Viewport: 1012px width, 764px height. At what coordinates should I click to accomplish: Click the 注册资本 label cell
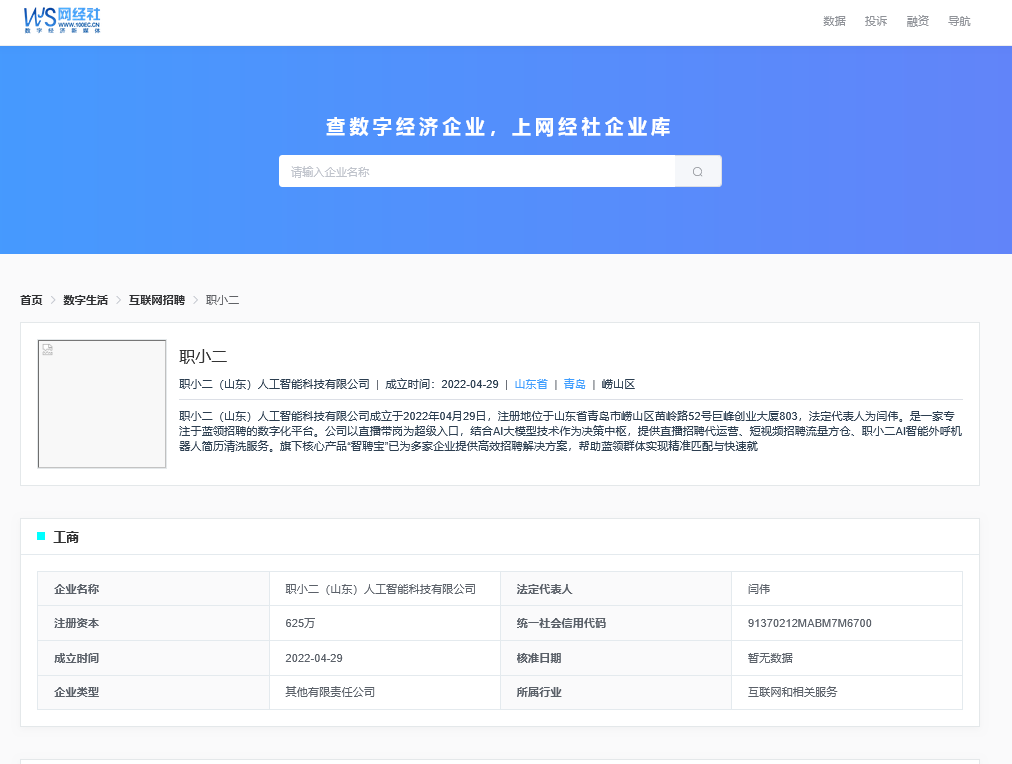pyautogui.click(x=154, y=623)
